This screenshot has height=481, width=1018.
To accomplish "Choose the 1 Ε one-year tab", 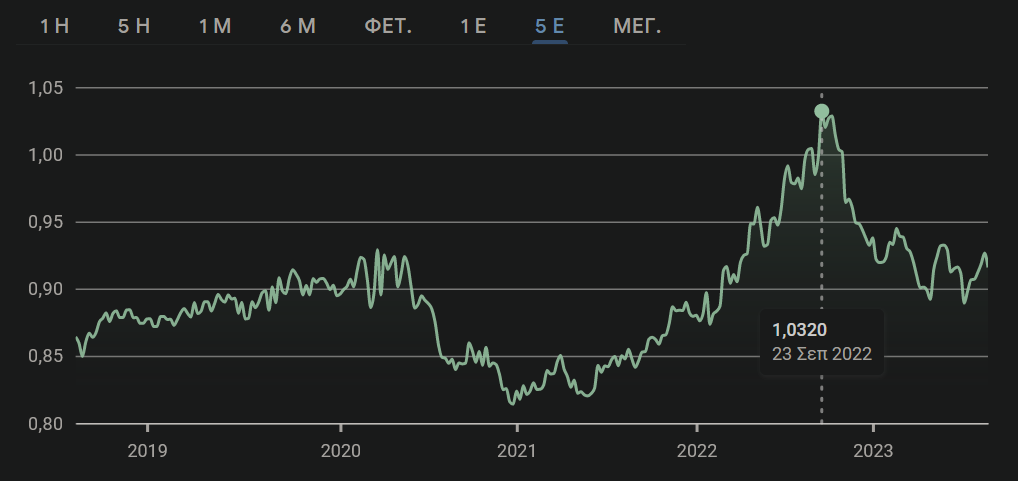I will coord(473,27).
